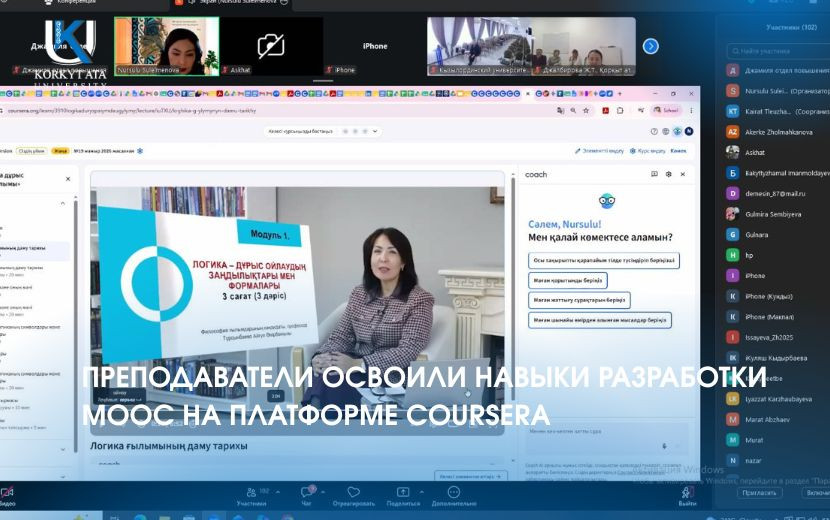Select first coach suggestion button

pos(604,261)
